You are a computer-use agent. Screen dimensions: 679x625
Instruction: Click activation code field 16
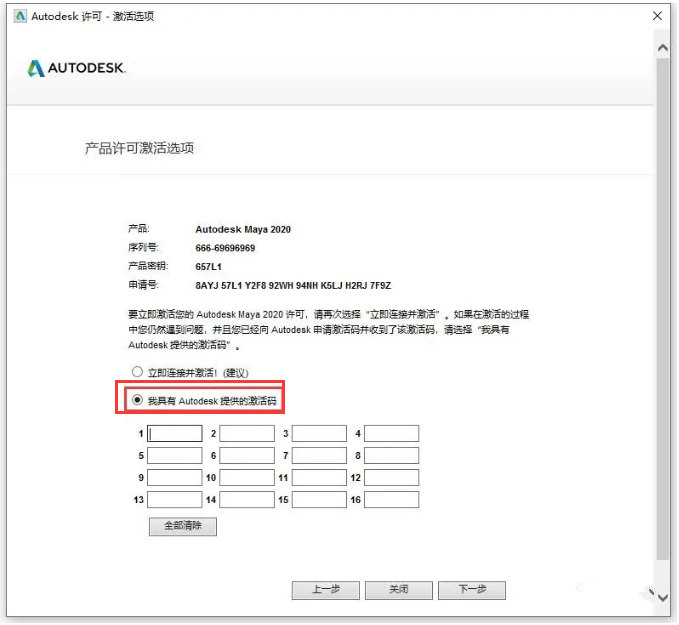click(391, 499)
